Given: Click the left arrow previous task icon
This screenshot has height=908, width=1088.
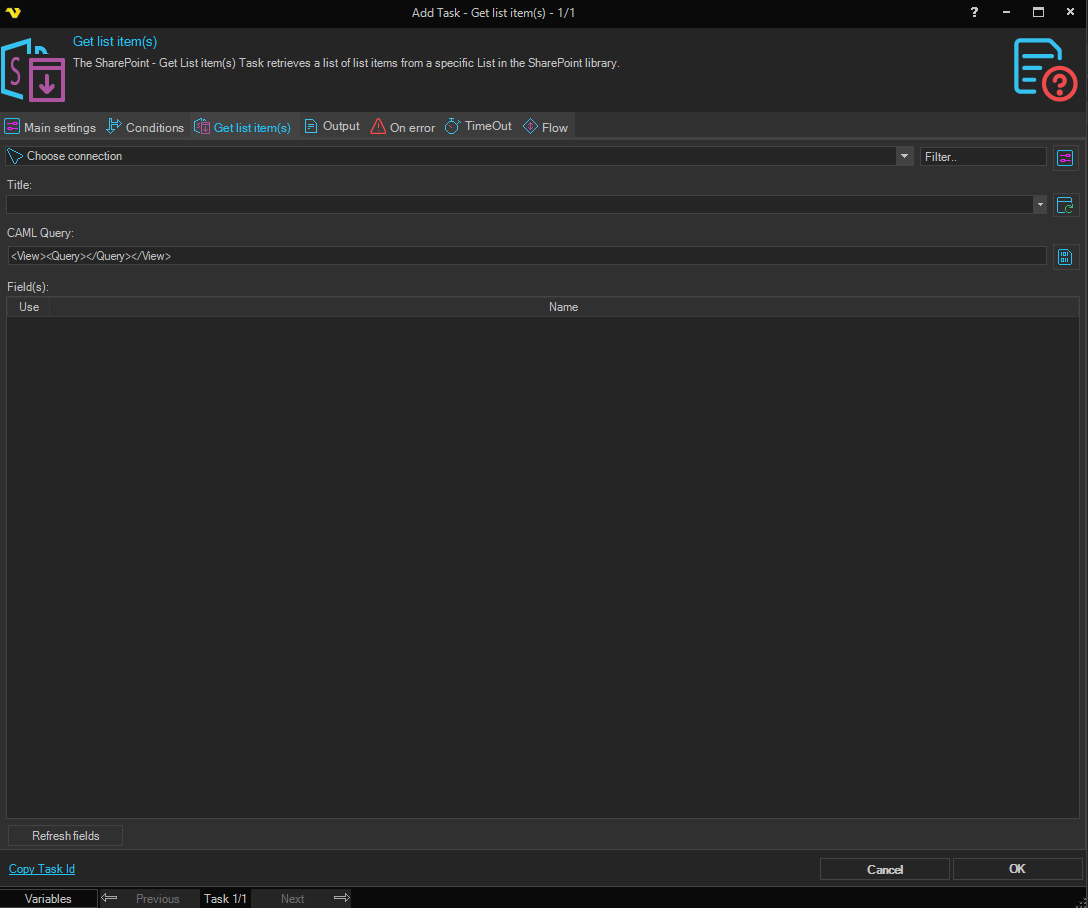Looking at the screenshot, I should click(110, 898).
